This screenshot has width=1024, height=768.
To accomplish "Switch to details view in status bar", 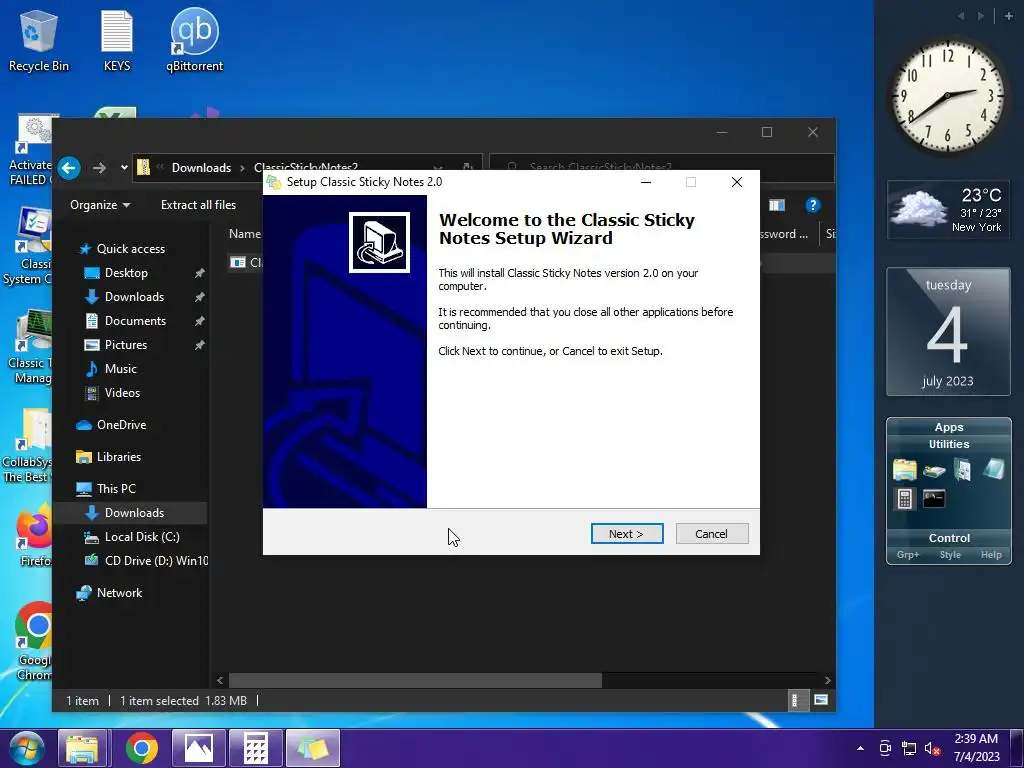I will (797, 700).
